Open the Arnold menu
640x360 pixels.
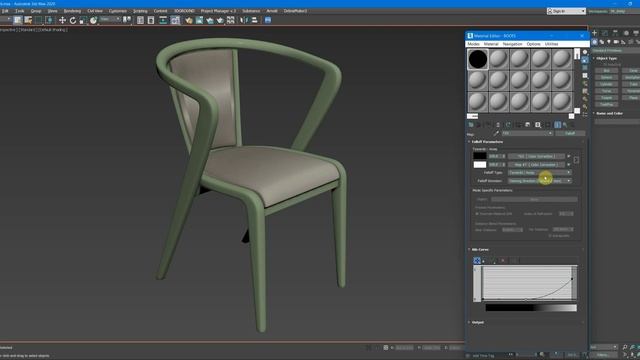coord(272,11)
